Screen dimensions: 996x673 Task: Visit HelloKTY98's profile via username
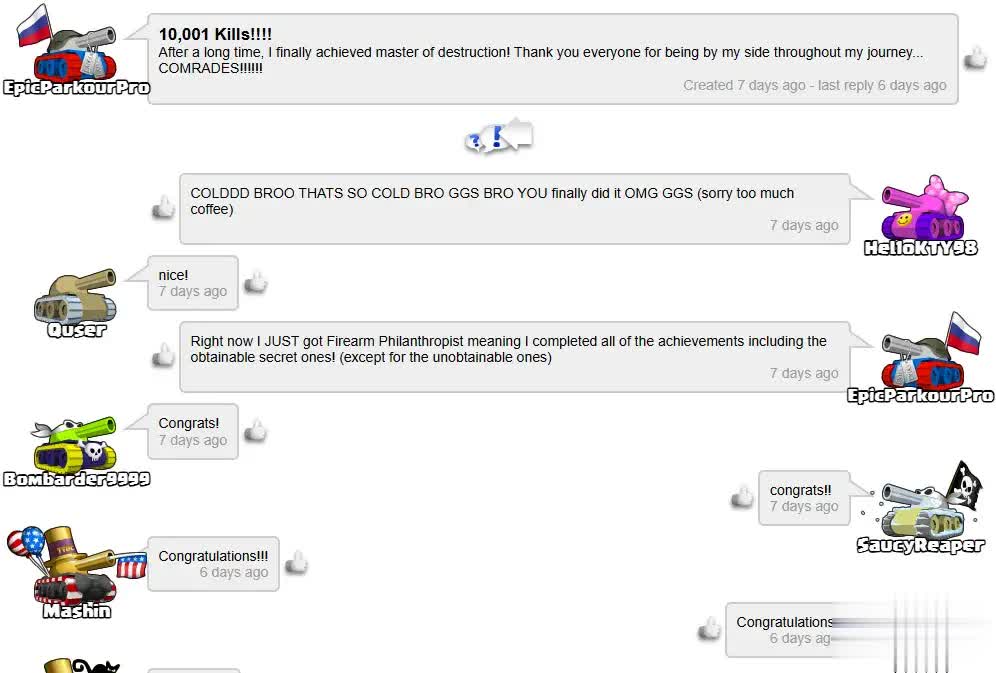point(920,248)
